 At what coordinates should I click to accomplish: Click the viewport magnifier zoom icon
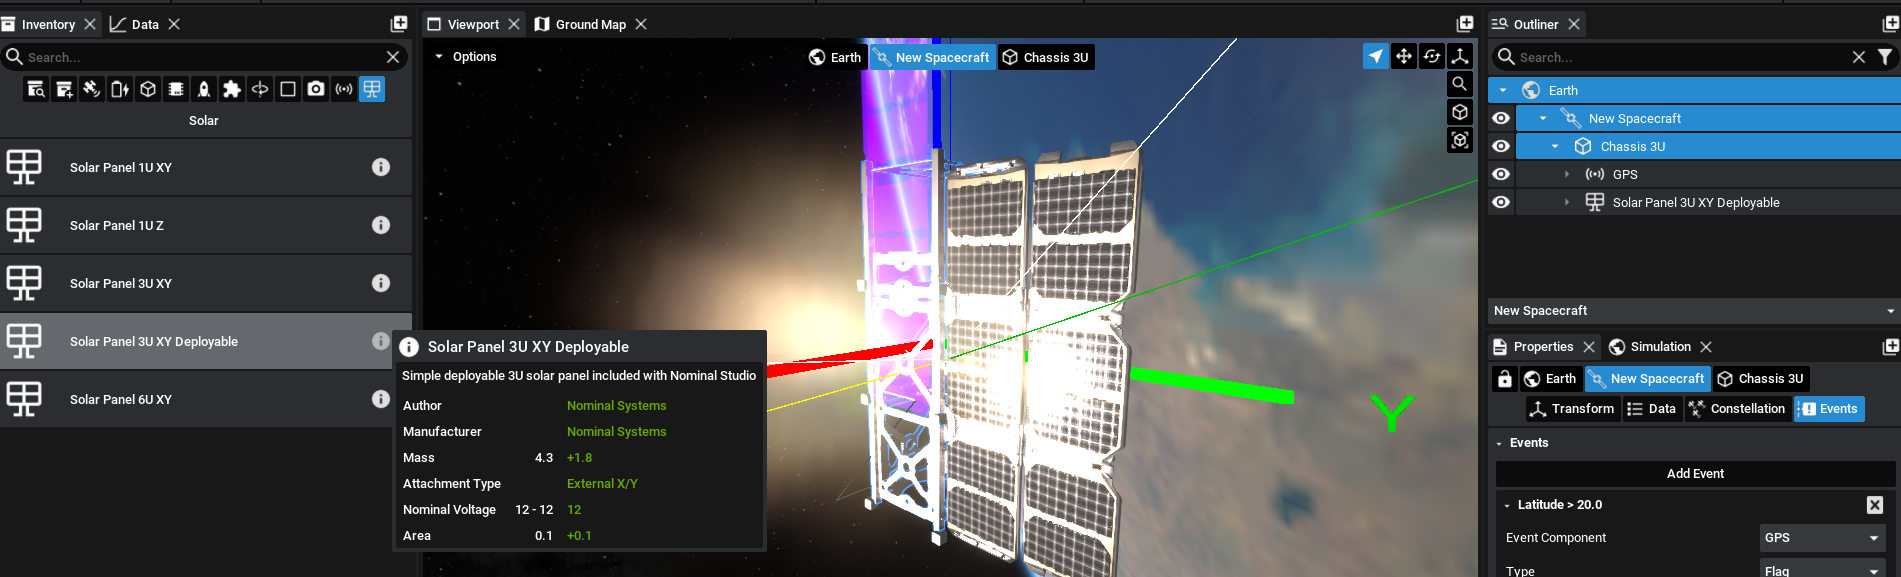1460,84
